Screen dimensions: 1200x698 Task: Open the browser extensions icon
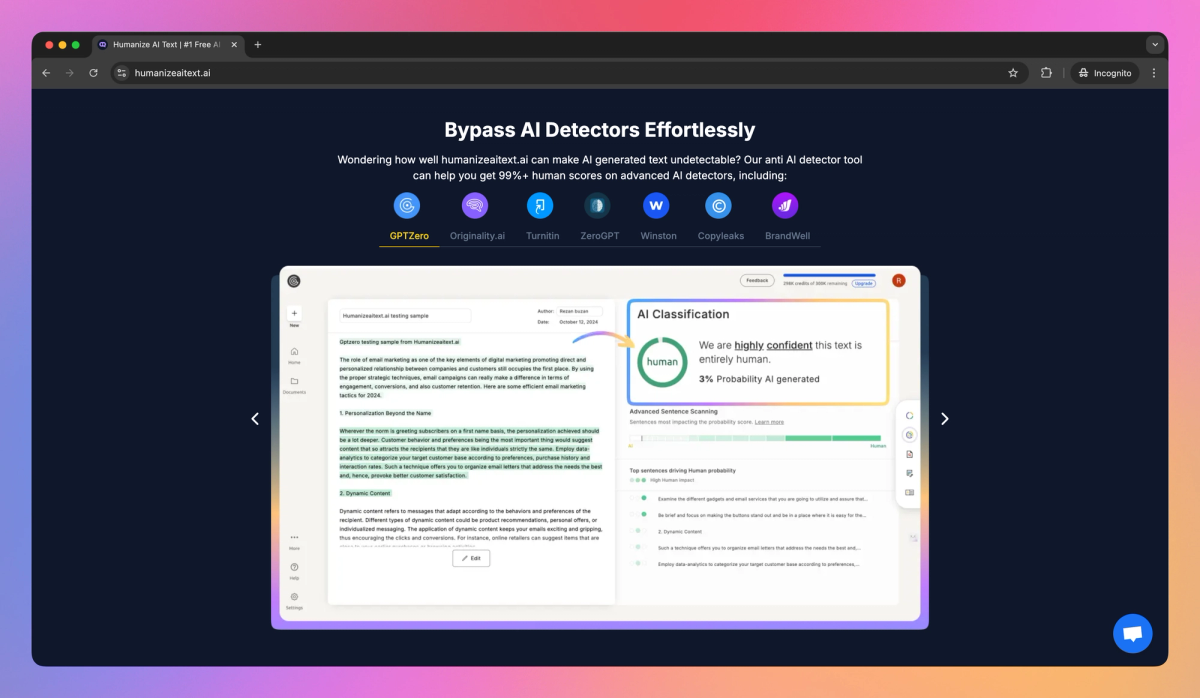(x=1046, y=73)
